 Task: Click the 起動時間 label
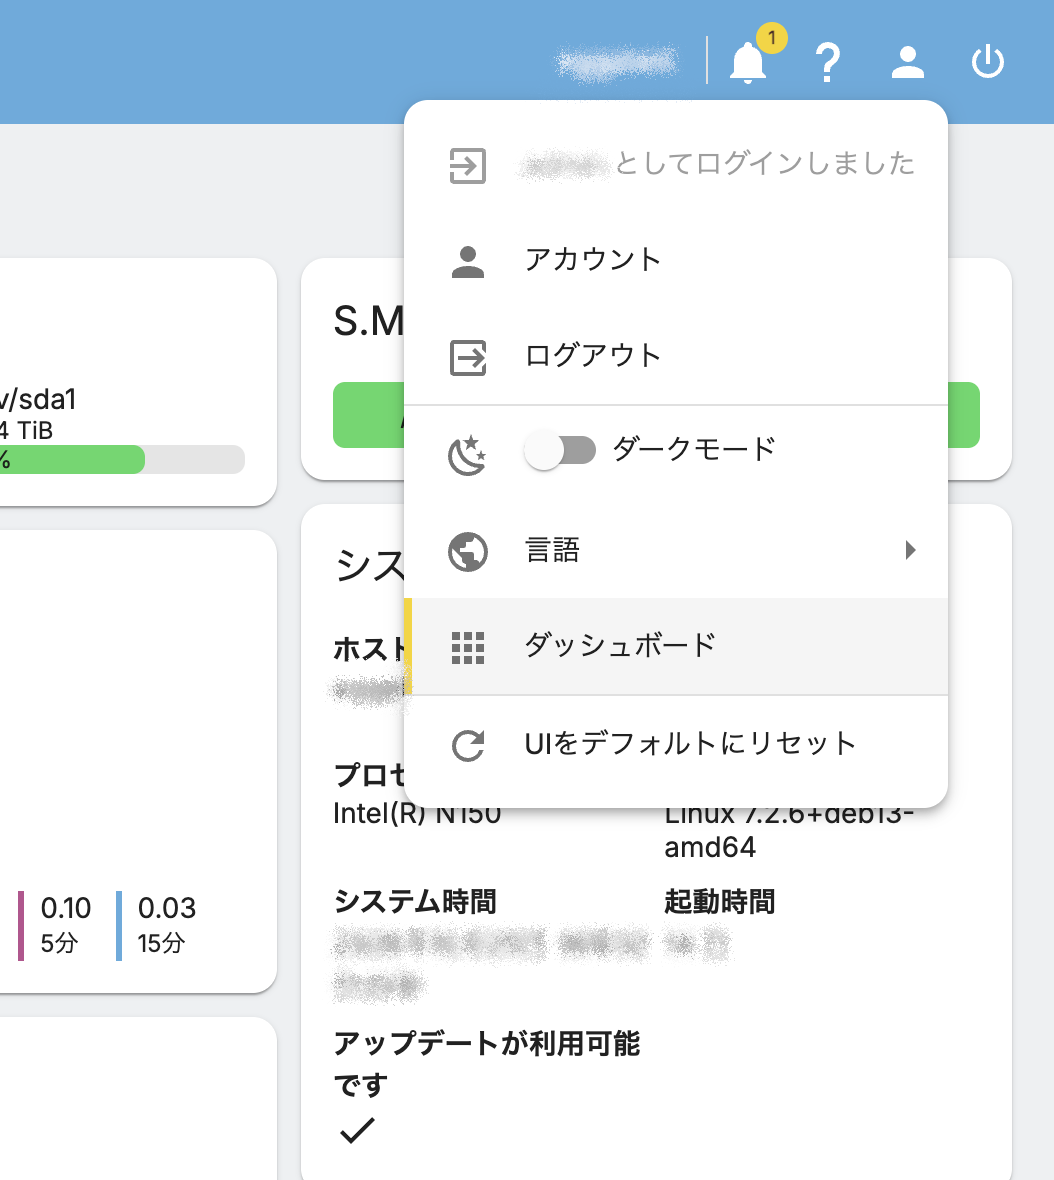pos(719,902)
